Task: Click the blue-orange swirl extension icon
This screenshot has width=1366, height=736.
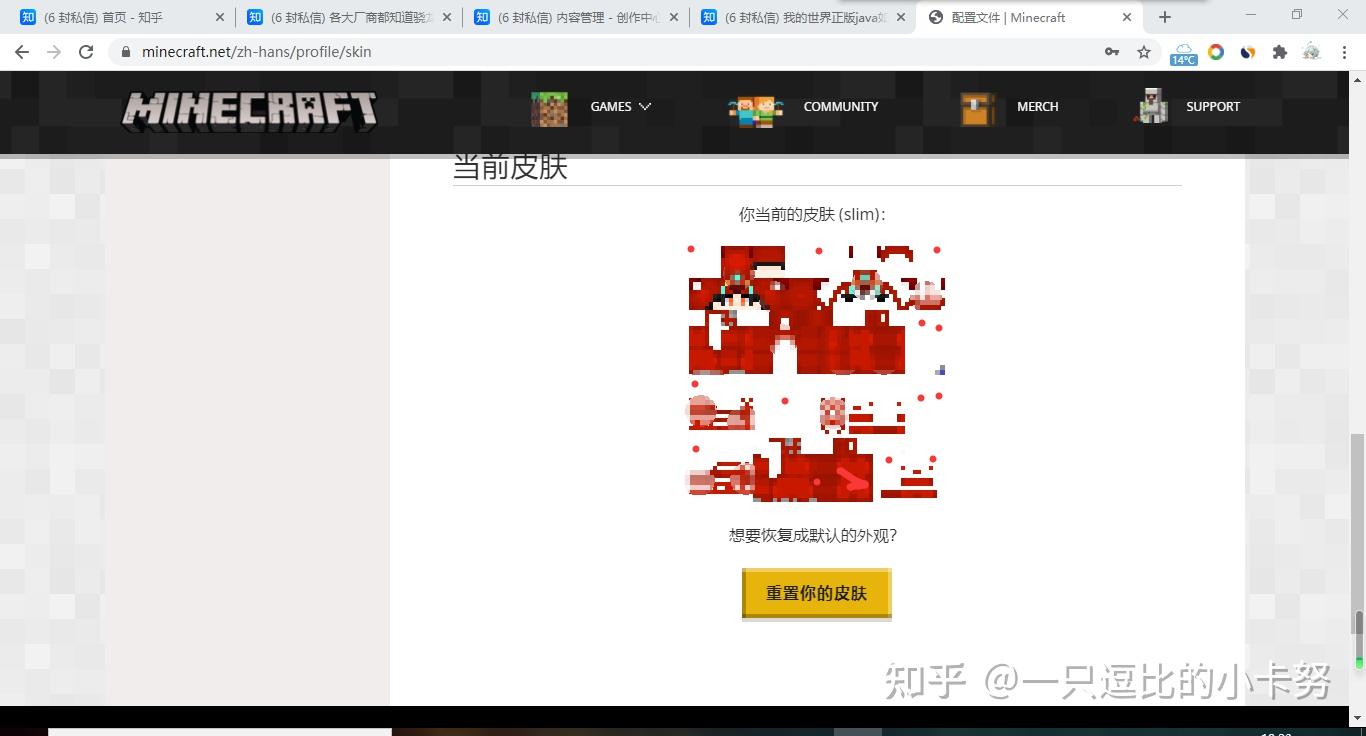Action: [x=1248, y=52]
